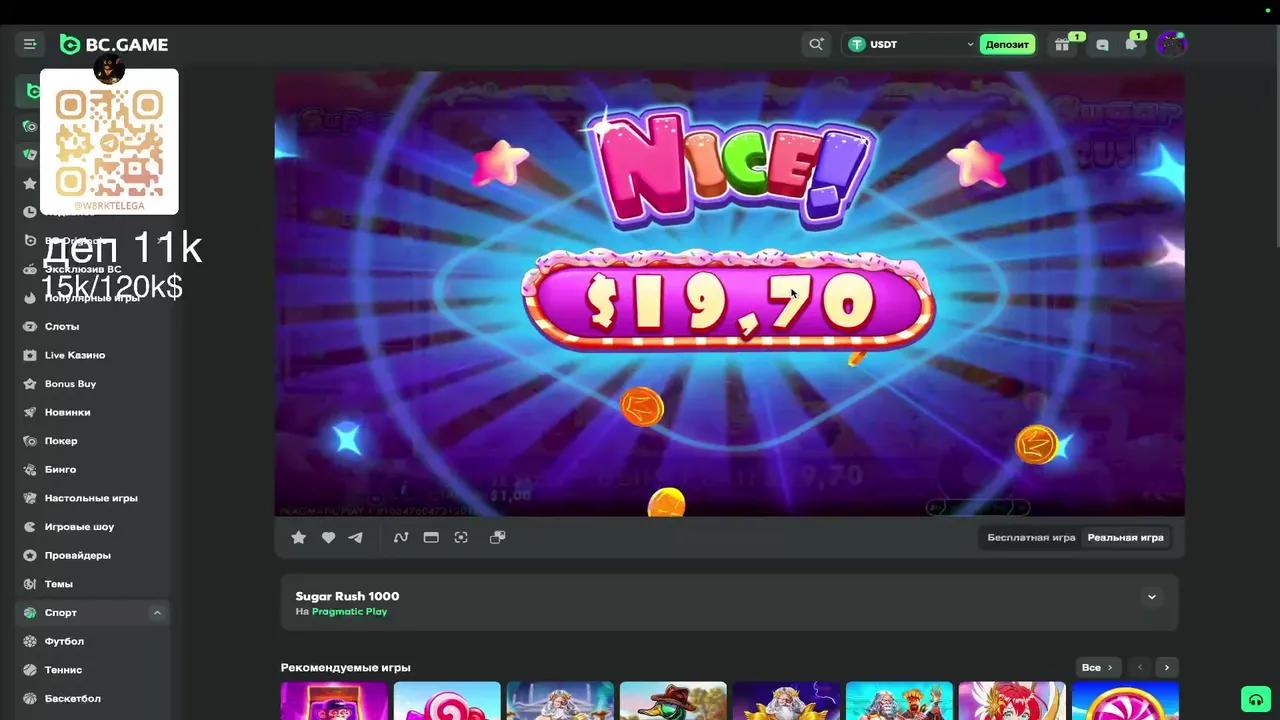Click the Теннис ball icon
Image resolution: width=1280 pixels, height=720 pixels.
[x=30, y=670]
